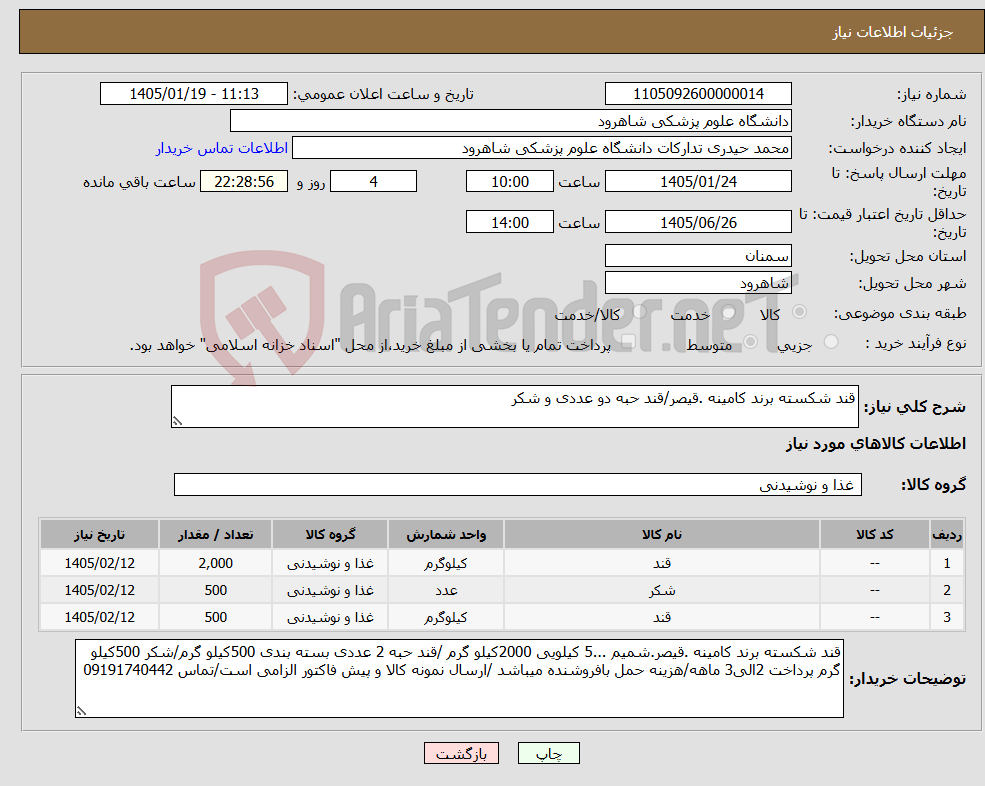Viewport: 985px width, 786px height.
Task: Click item name قند in row 1
Action: [661, 563]
